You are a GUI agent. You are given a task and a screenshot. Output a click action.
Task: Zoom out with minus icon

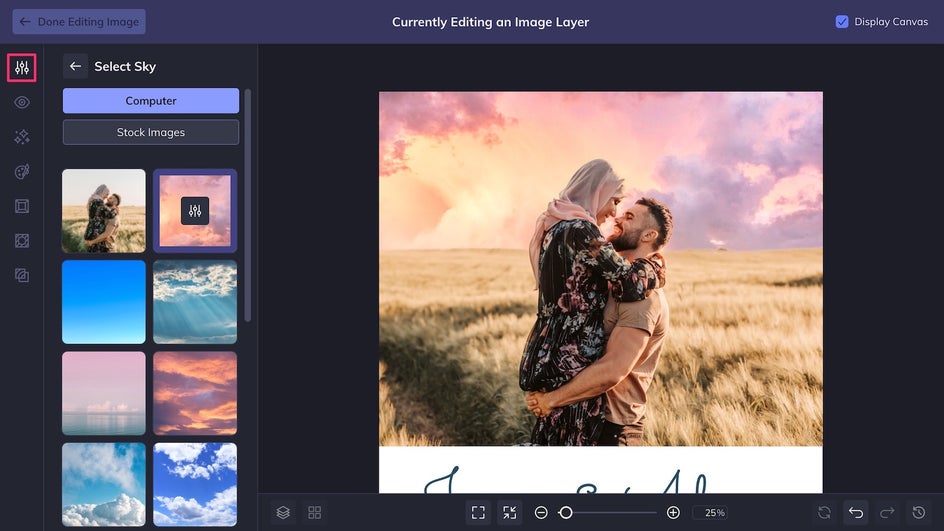click(541, 512)
